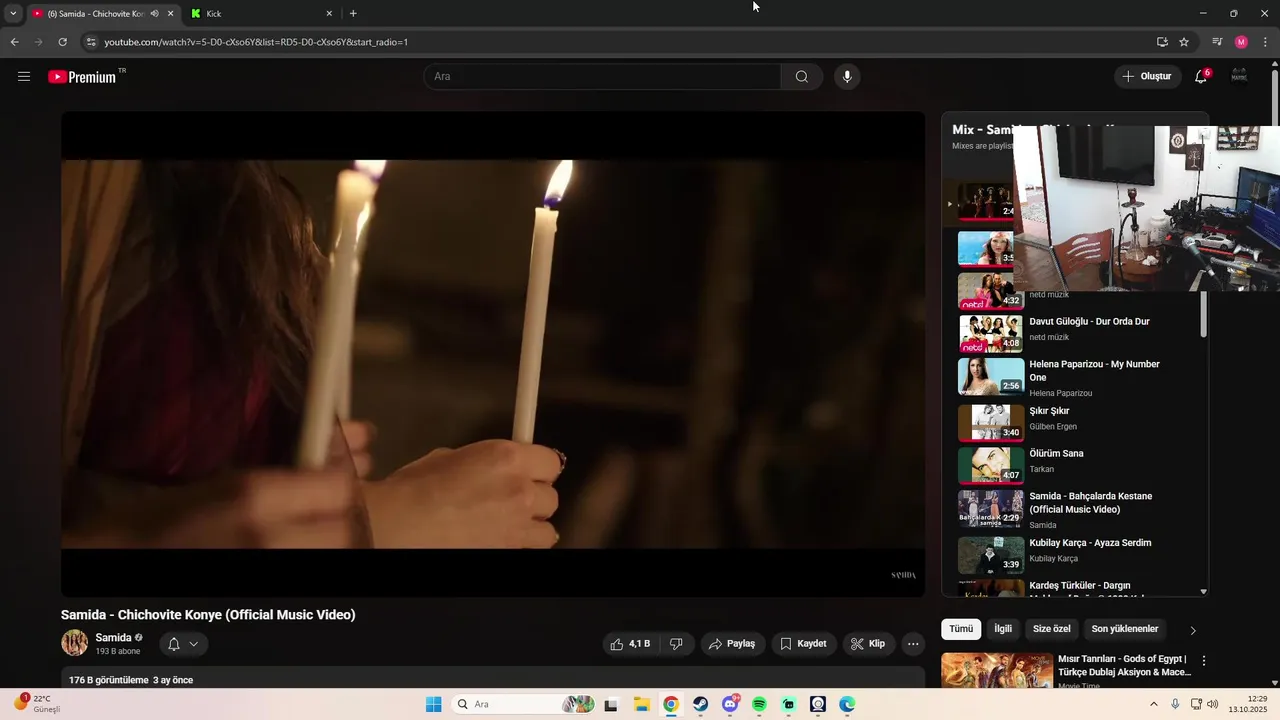Viewport: 1280px width, 720px height.
Task: Play Şıkır Şıkır by Gülben Ergen
Action: [1049, 411]
